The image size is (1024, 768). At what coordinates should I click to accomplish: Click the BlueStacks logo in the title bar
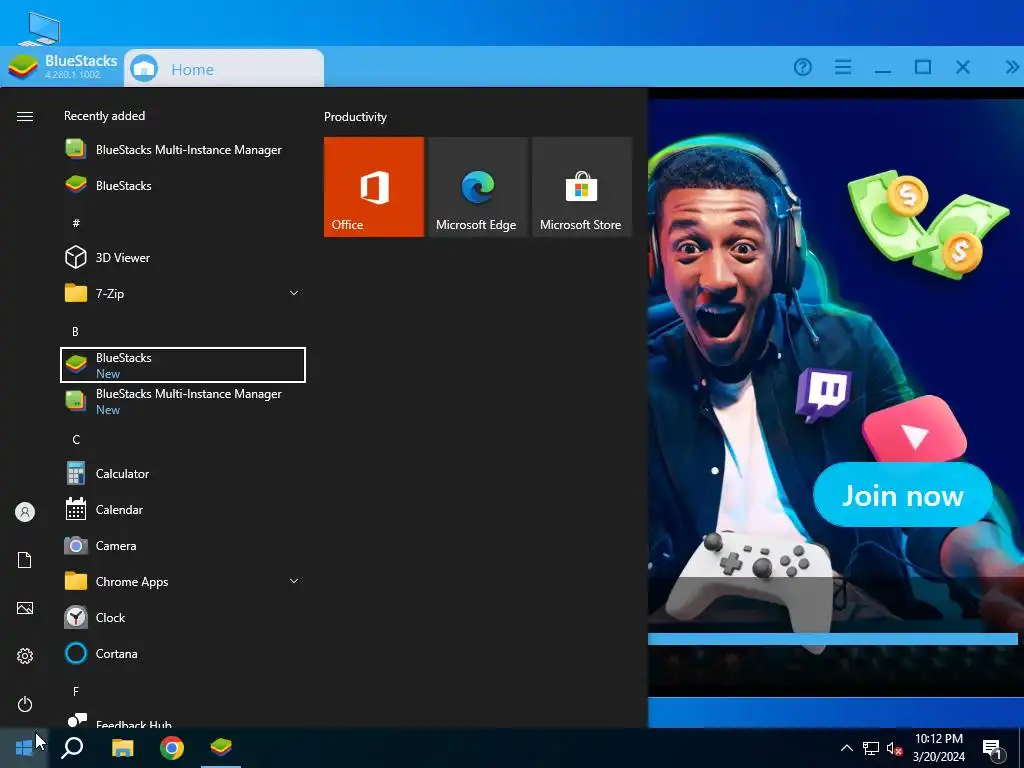tap(24, 67)
